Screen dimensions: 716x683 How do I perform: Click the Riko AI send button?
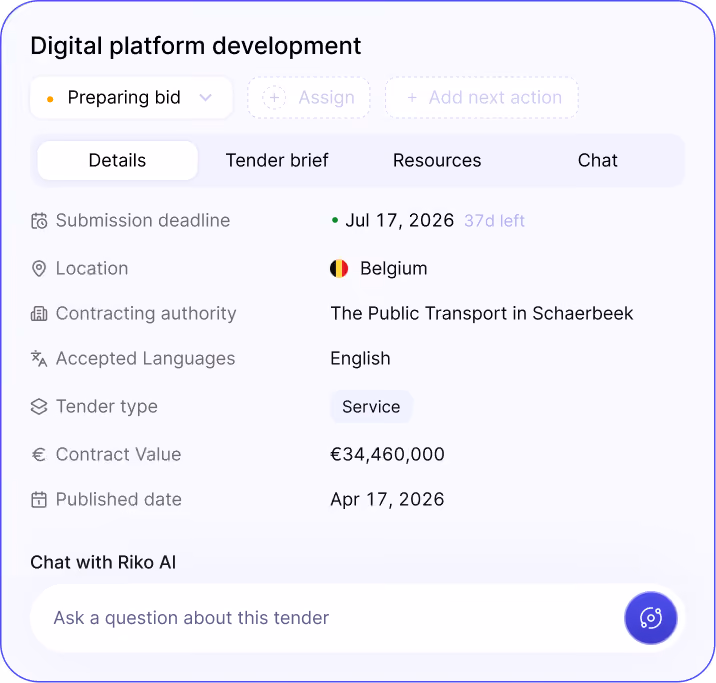(651, 618)
